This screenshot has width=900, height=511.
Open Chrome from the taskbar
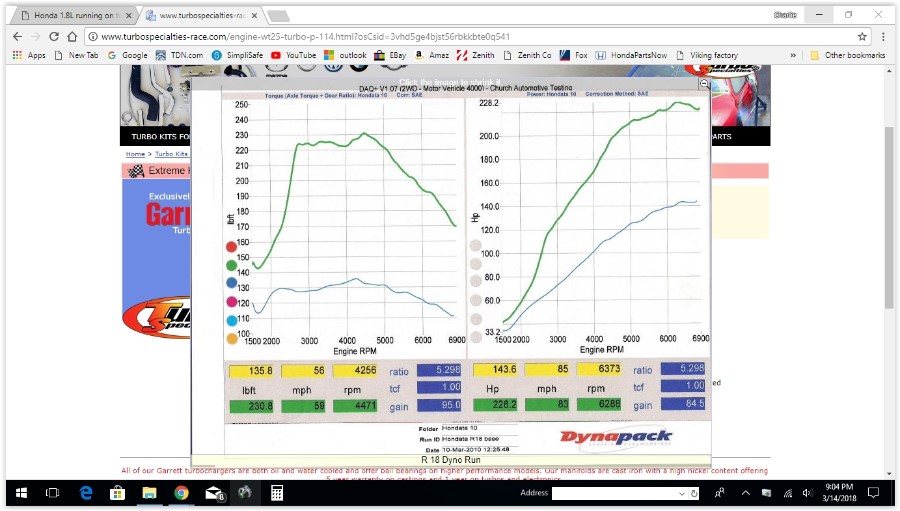coord(181,493)
